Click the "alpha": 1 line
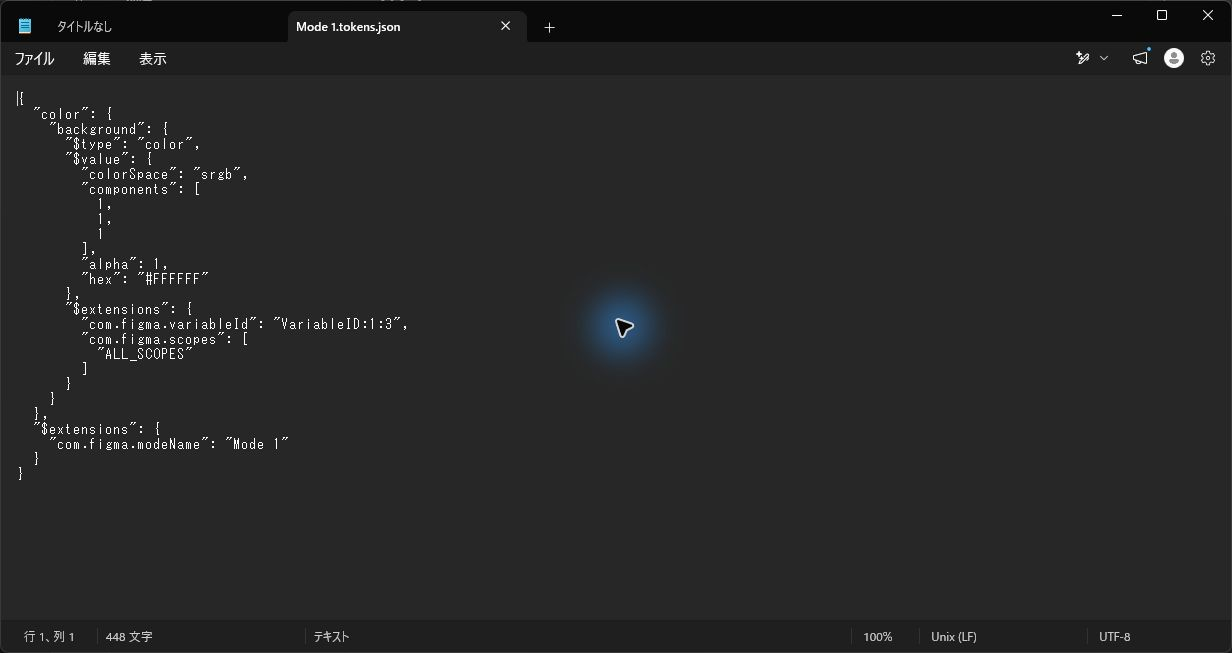 [x=125, y=264]
